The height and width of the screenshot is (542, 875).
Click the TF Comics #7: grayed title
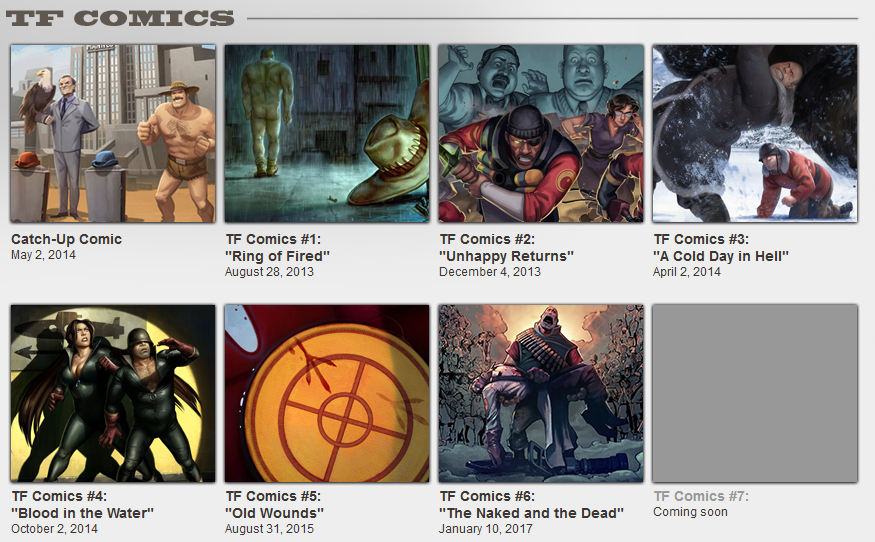[701, 496]
